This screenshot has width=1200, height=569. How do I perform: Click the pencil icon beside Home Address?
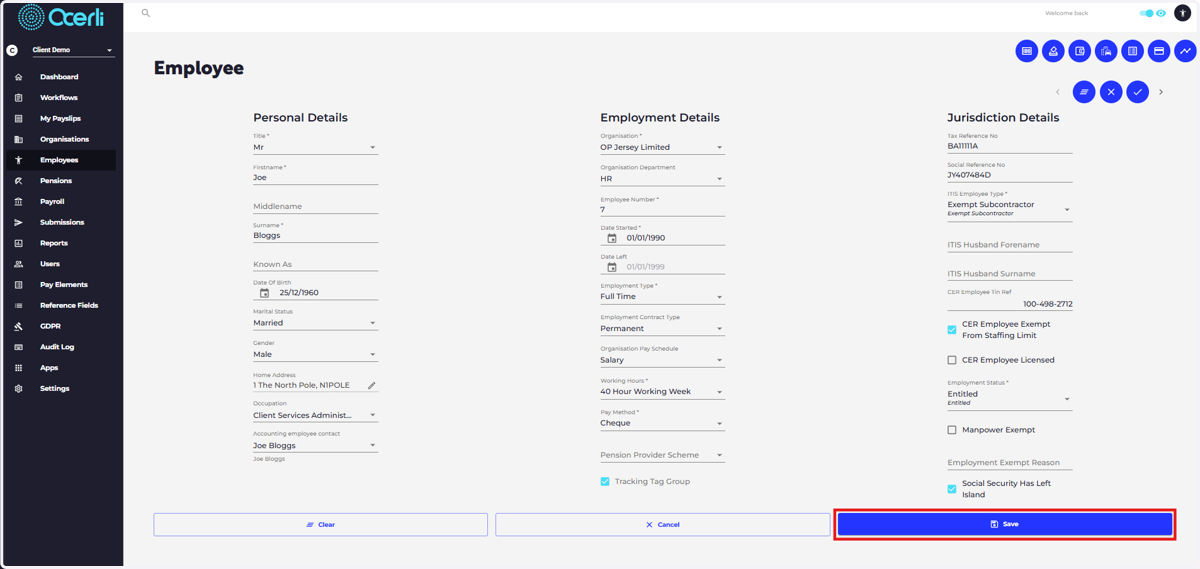coord(372,385)
